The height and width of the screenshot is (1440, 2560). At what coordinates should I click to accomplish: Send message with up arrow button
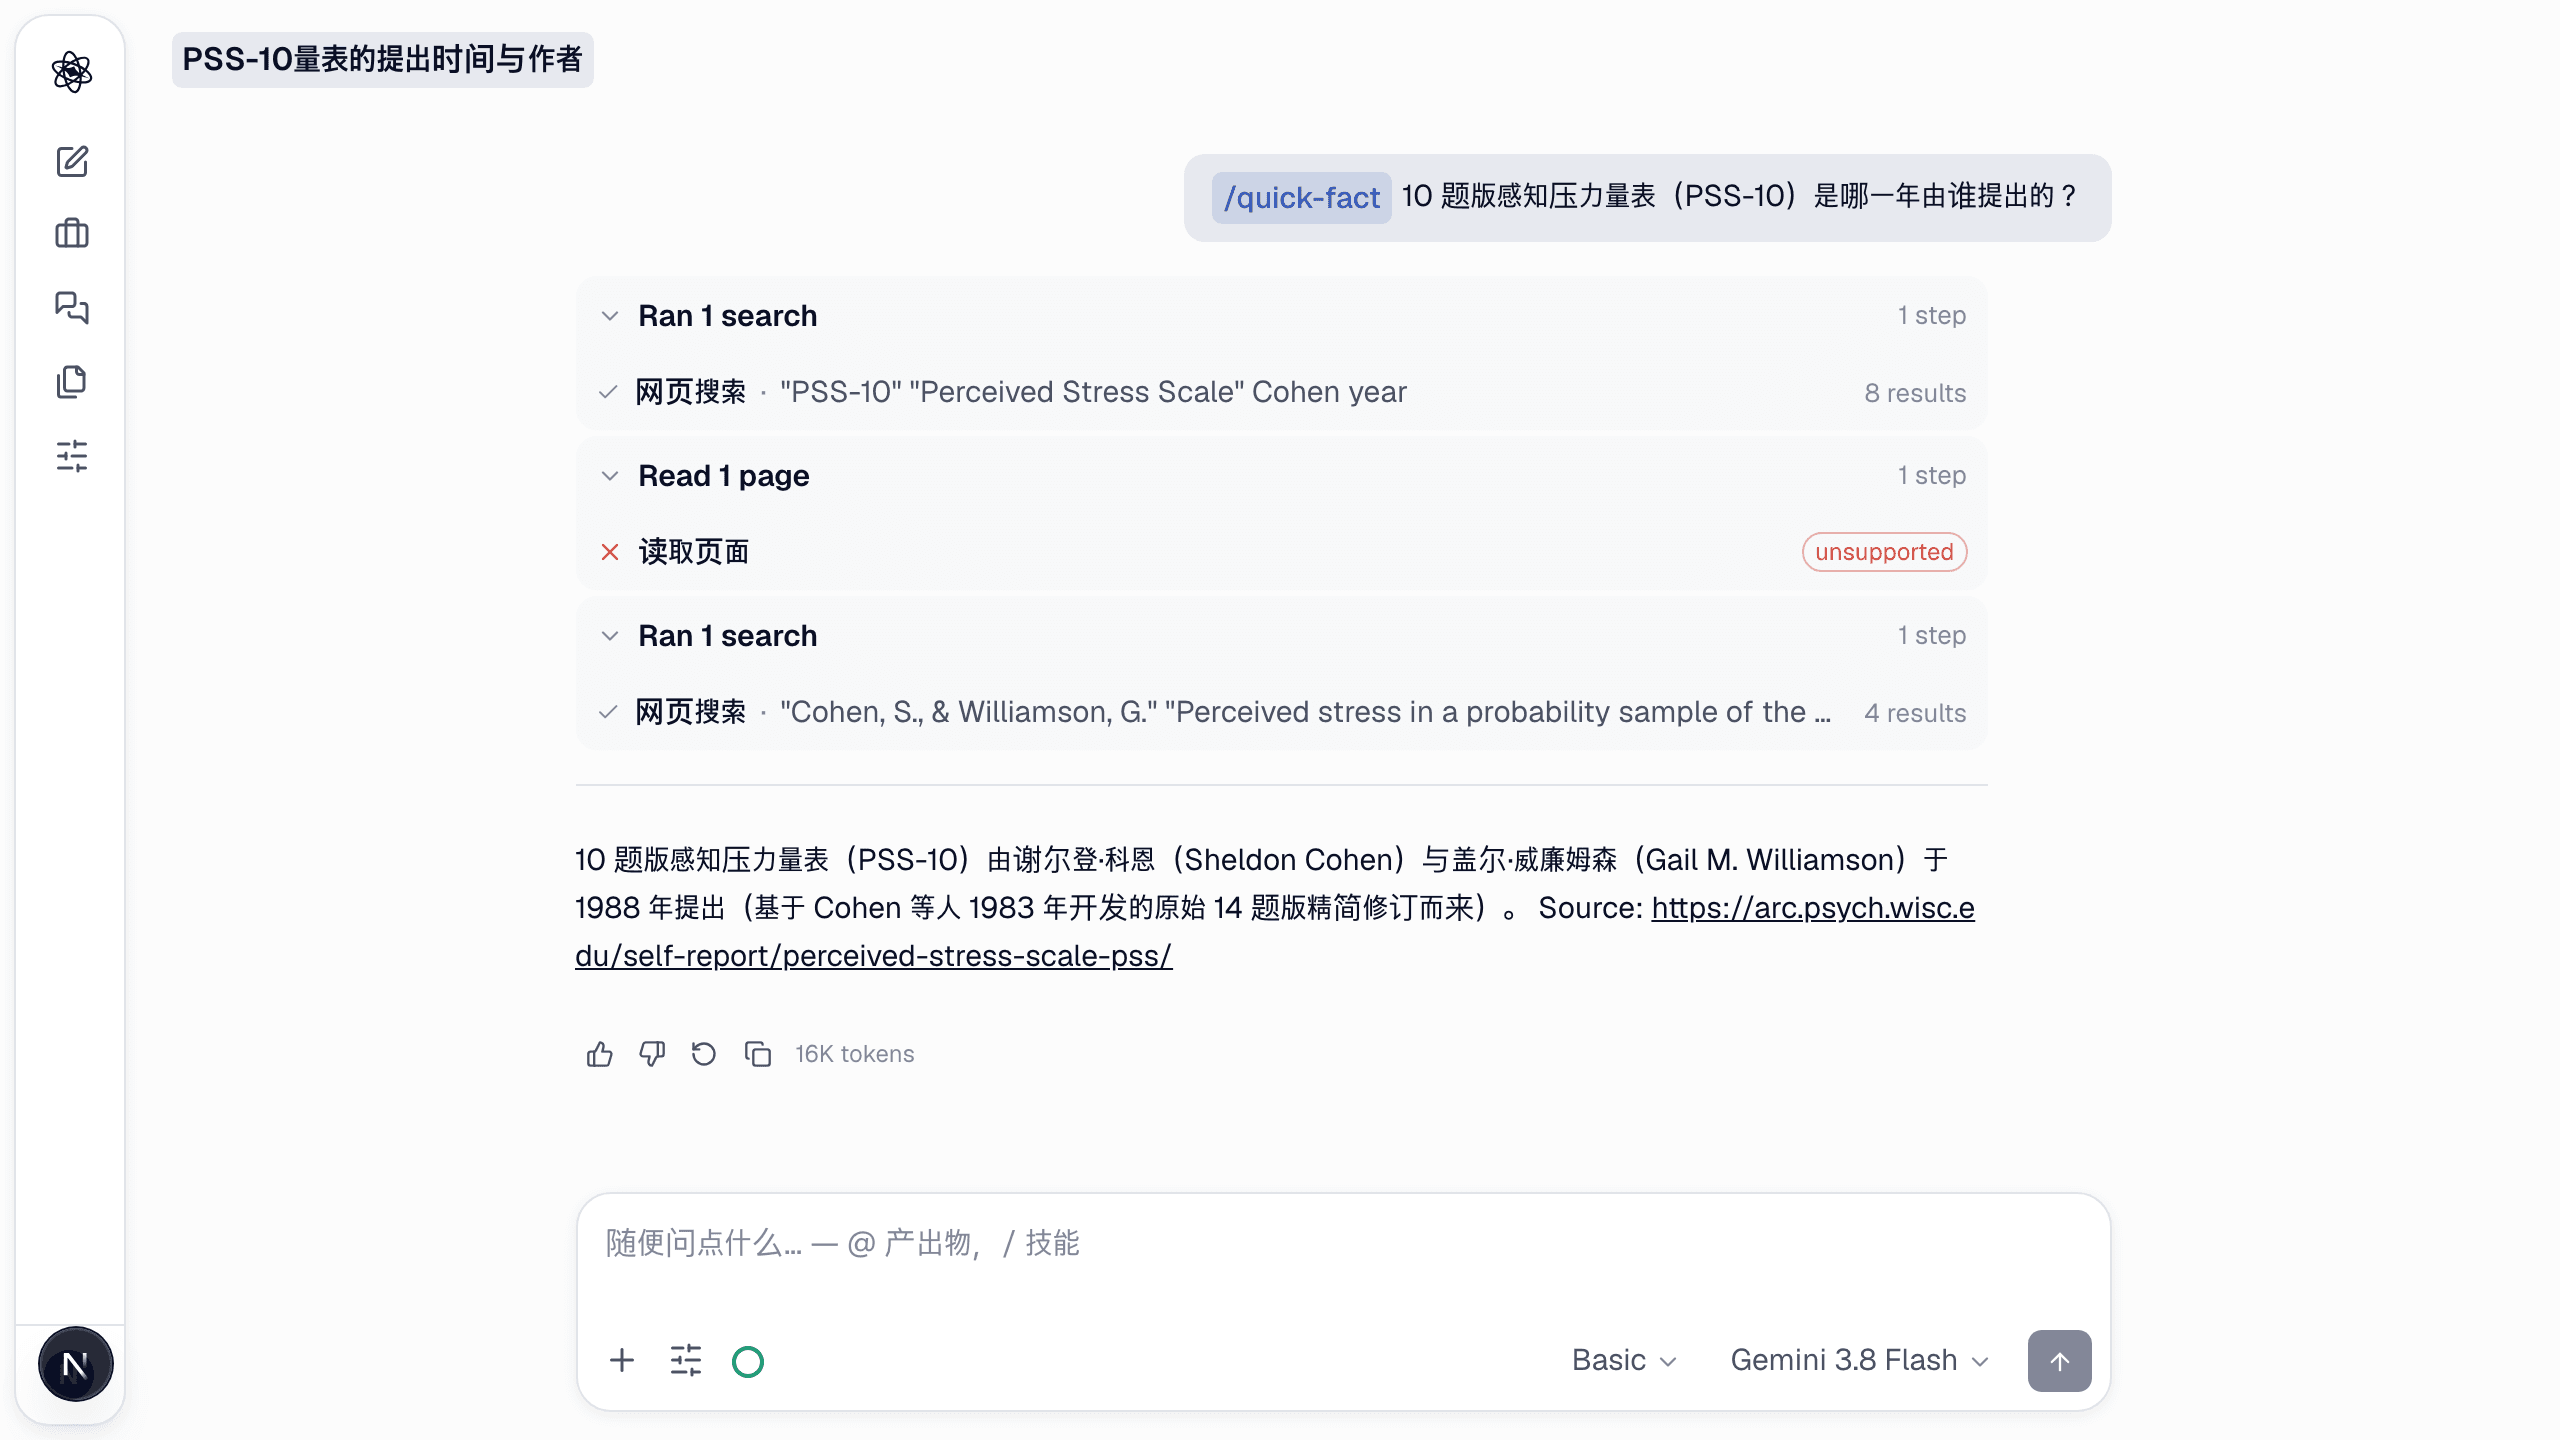pos(2059,1361)
